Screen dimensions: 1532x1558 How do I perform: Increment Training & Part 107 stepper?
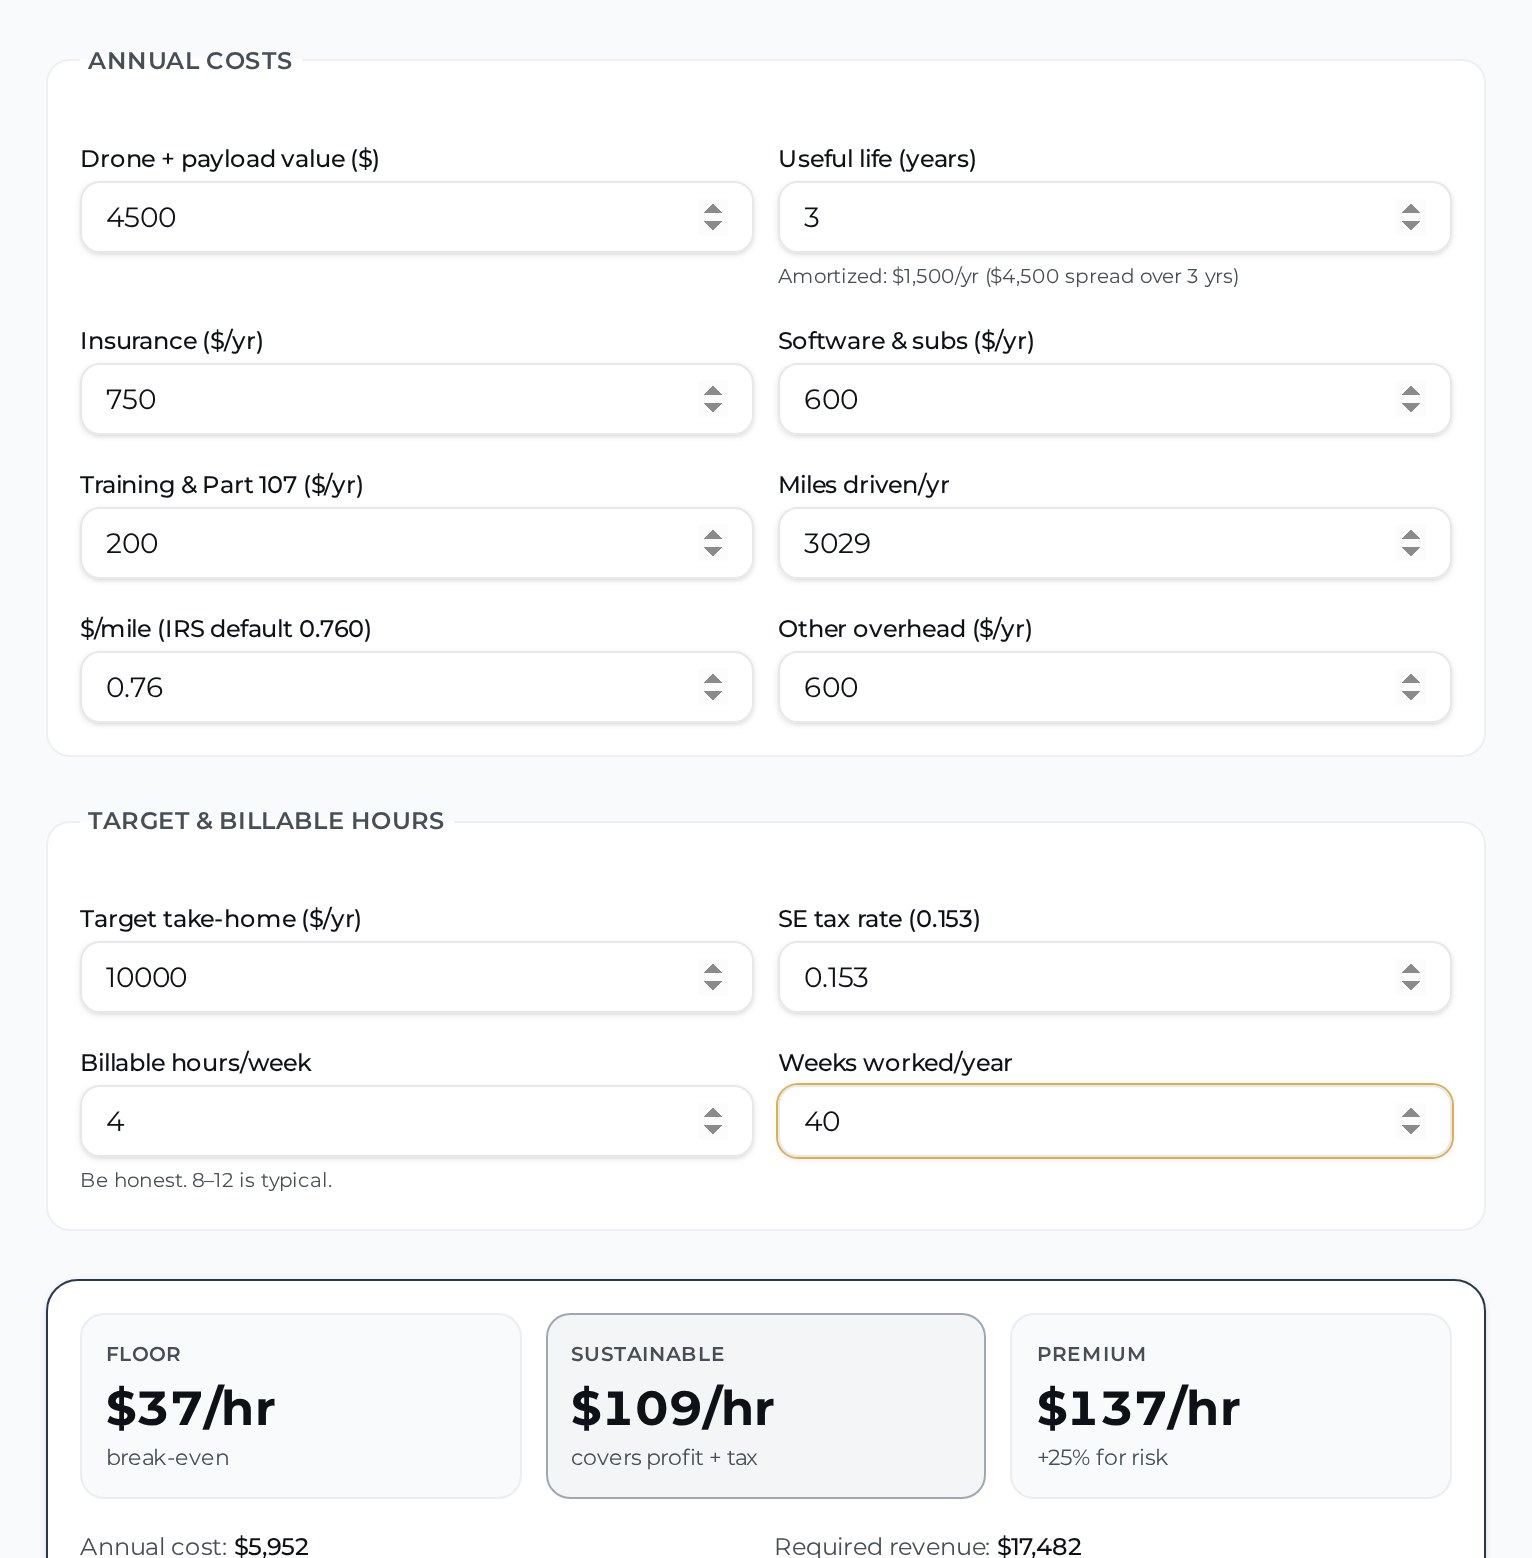click(x=712, y=535)
